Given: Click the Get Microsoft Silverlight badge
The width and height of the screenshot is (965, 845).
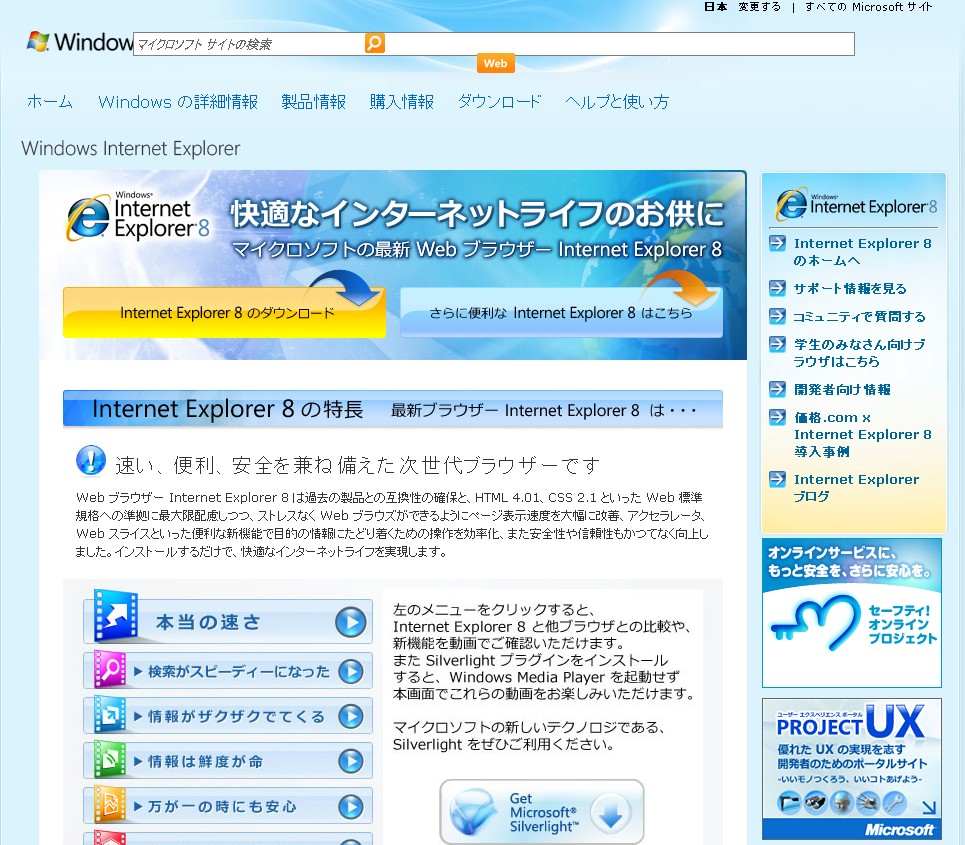Looking at the screenshot, I should tap(542, 812).
